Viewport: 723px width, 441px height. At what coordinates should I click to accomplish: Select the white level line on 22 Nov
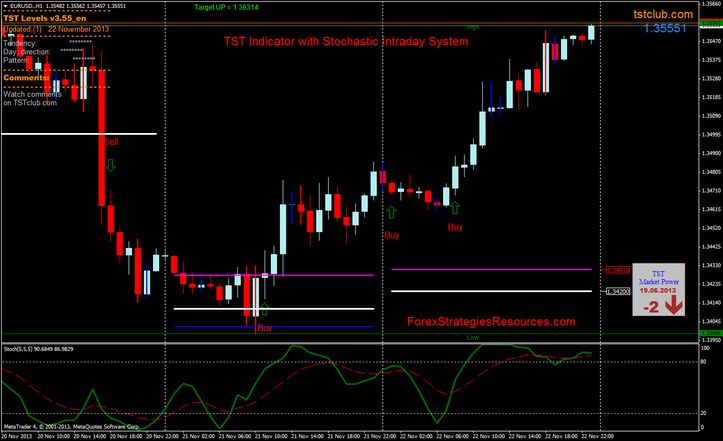pyautogui.click(x=491, y=291)
